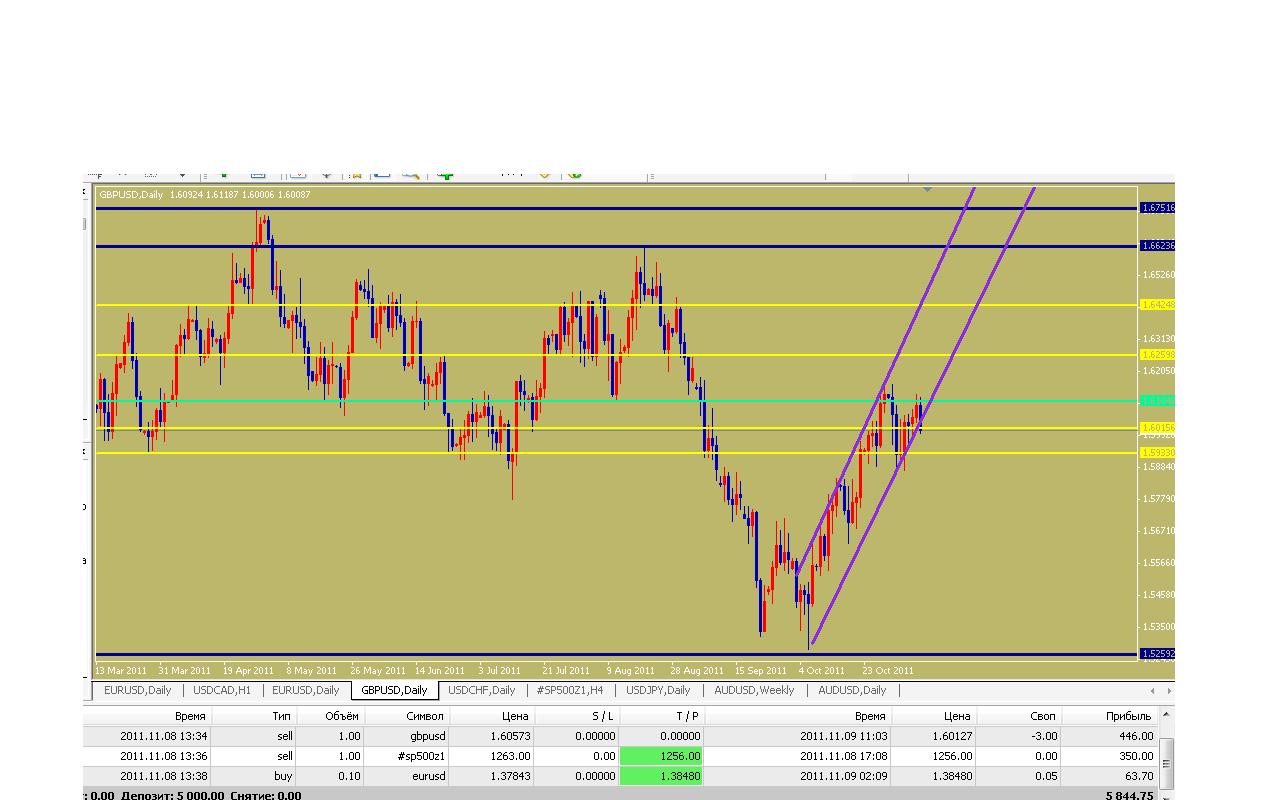Viewport: 1280px width, 800px height.
Task: Click the close time 2011.11.09 11:03
Action: (x=842, y=736)
